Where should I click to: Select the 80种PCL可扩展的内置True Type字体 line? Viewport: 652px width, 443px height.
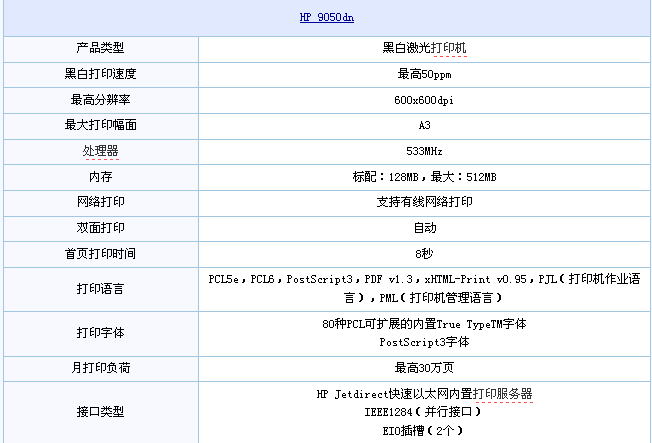pos(424,324)
